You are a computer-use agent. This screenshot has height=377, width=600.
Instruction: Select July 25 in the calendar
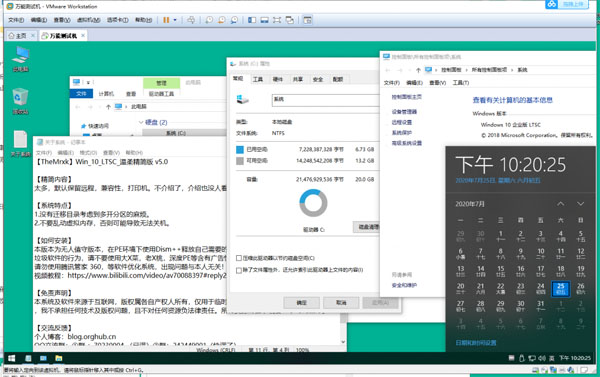click(x=561, y=289)
